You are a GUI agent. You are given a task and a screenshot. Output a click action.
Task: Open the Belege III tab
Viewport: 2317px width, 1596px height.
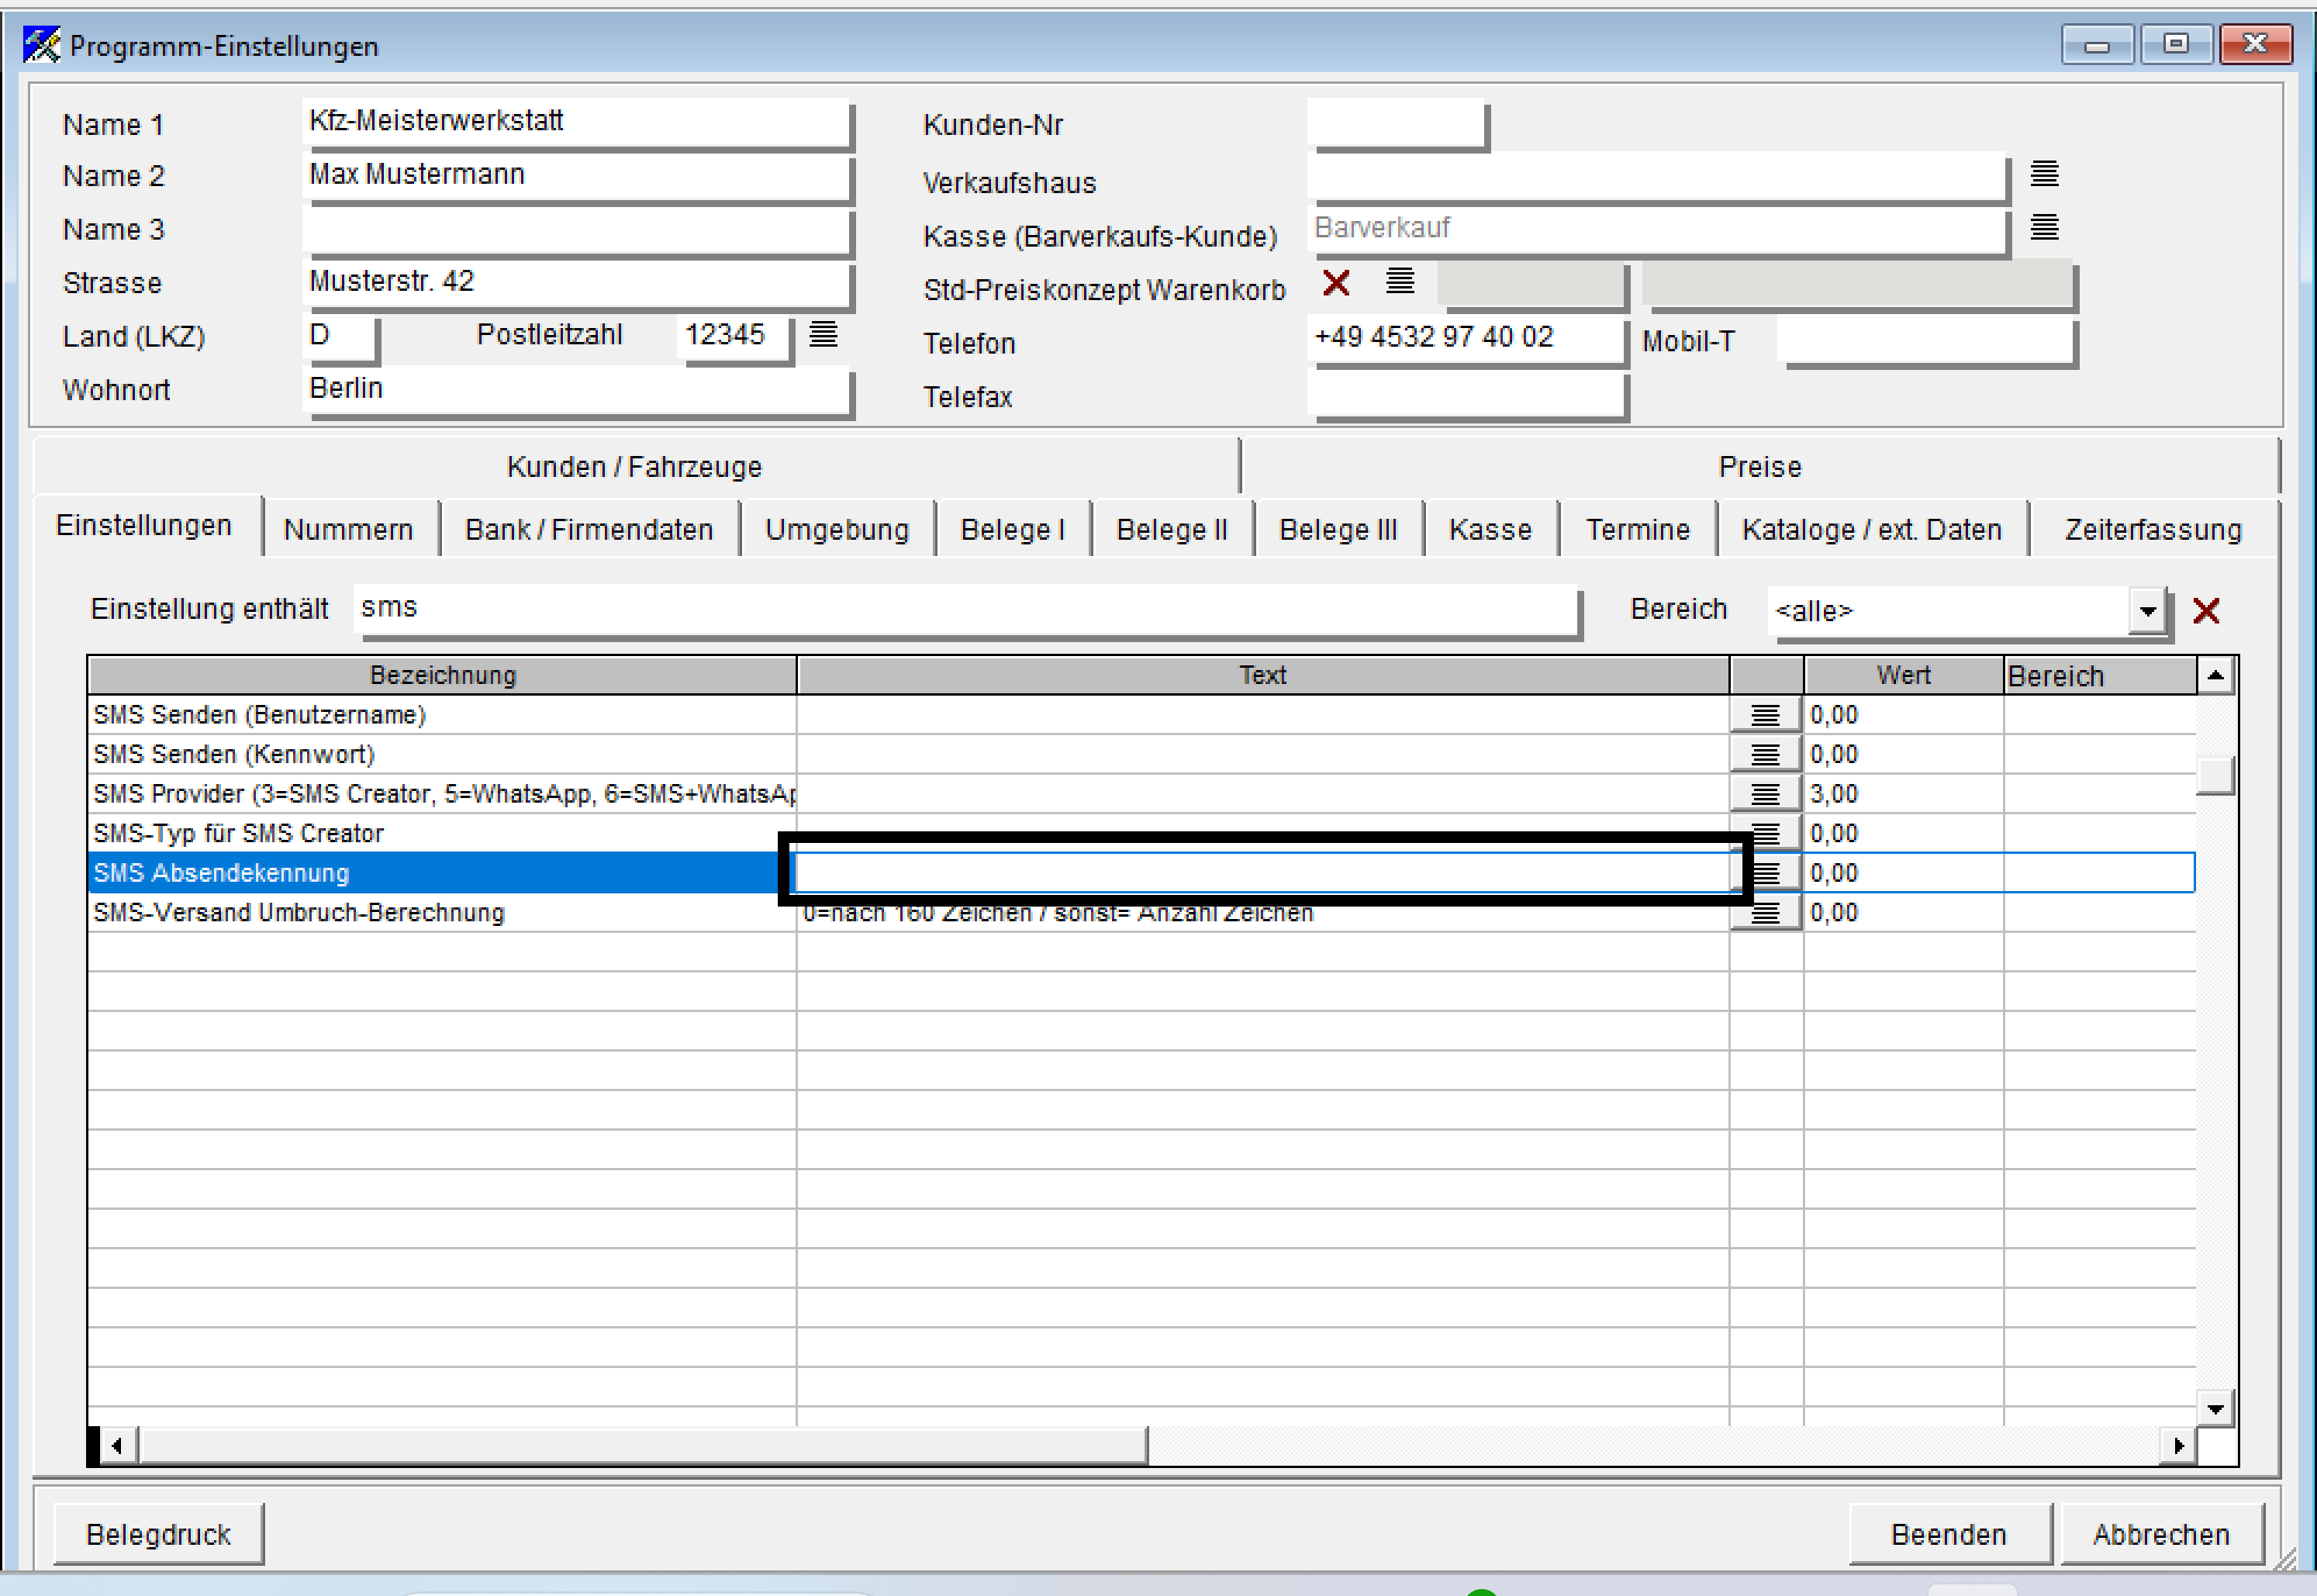coord(1338,529)
